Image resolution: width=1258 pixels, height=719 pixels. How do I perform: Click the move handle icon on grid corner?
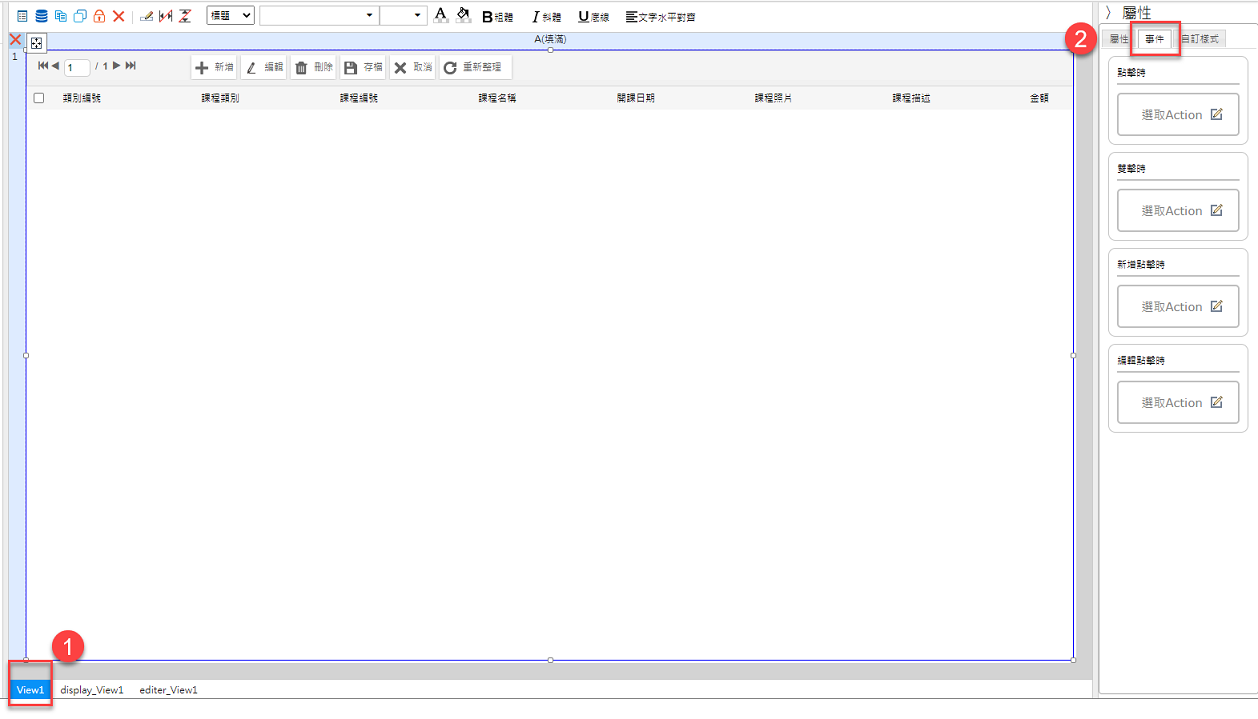coord(35,43)
